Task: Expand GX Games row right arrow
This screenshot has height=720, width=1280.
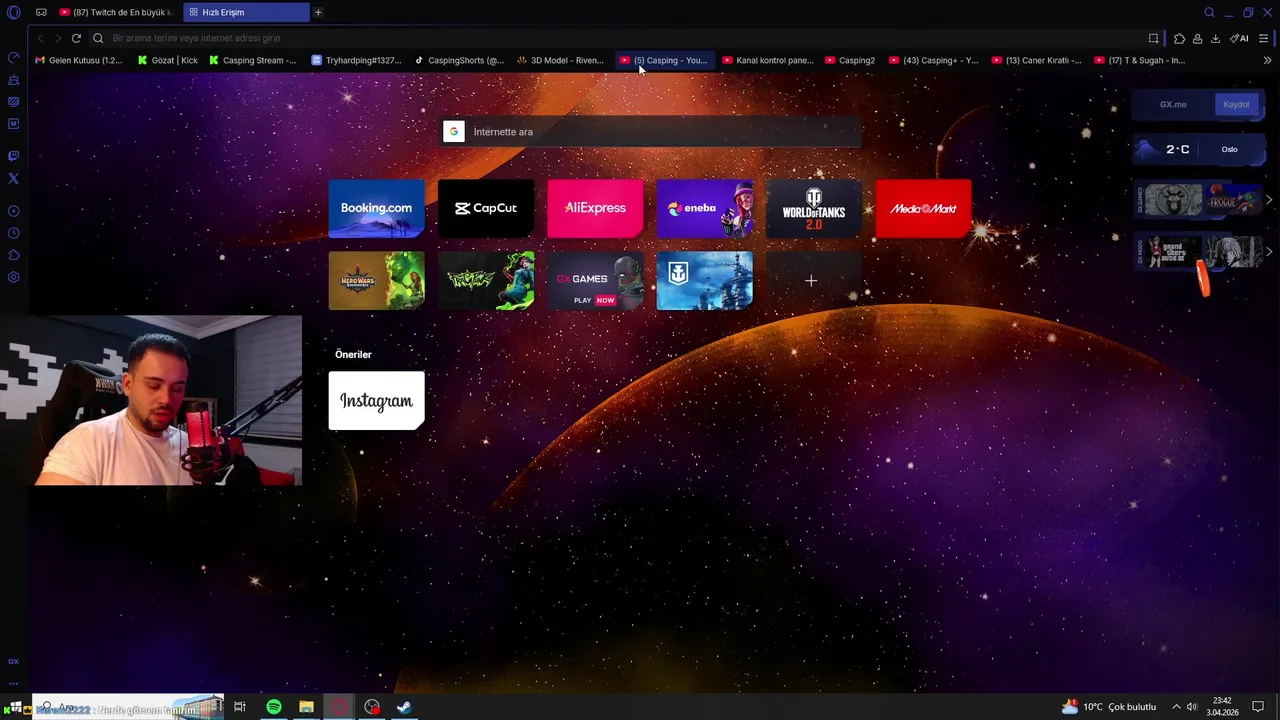Action: coord(1269,200)
